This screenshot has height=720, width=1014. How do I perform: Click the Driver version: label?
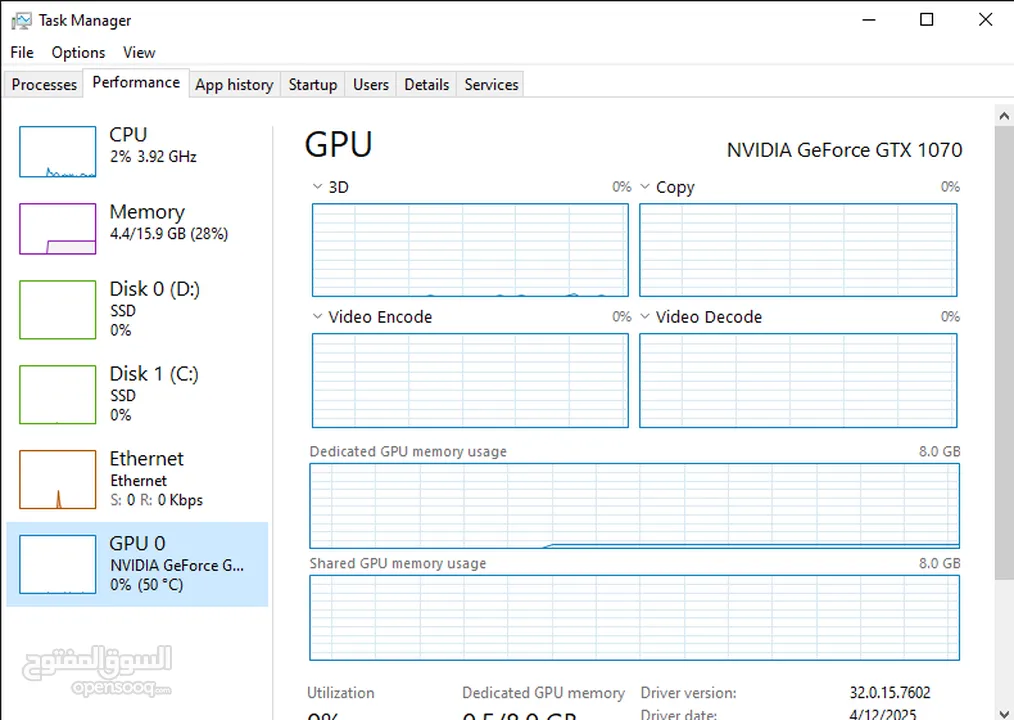(689, 693)
